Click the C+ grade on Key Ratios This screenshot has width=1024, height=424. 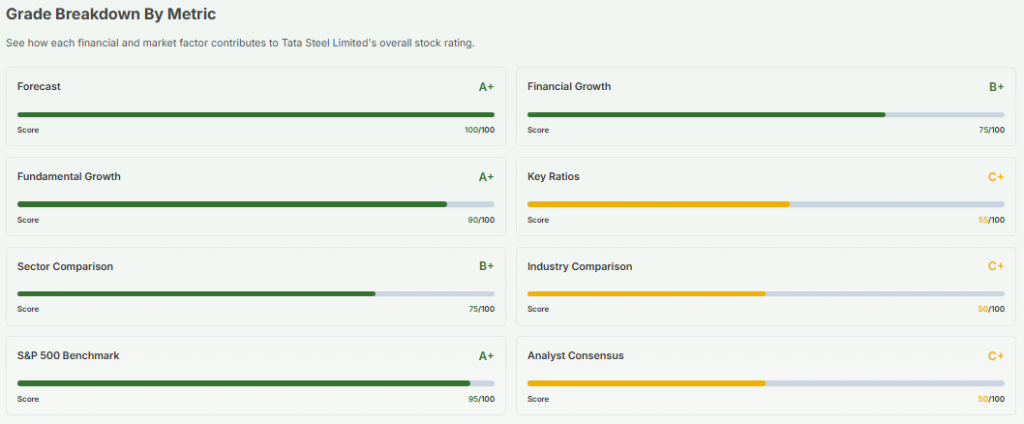click(996, 177)
